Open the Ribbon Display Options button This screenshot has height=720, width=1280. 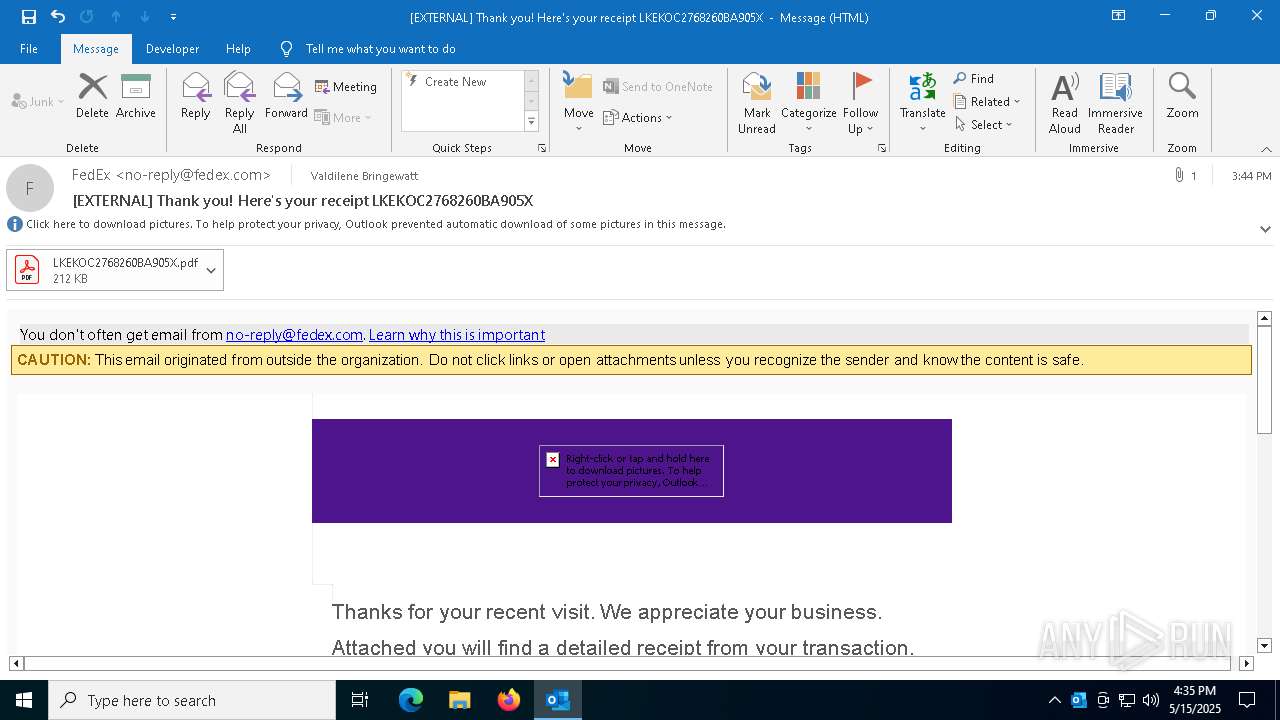pos(1118,16)
